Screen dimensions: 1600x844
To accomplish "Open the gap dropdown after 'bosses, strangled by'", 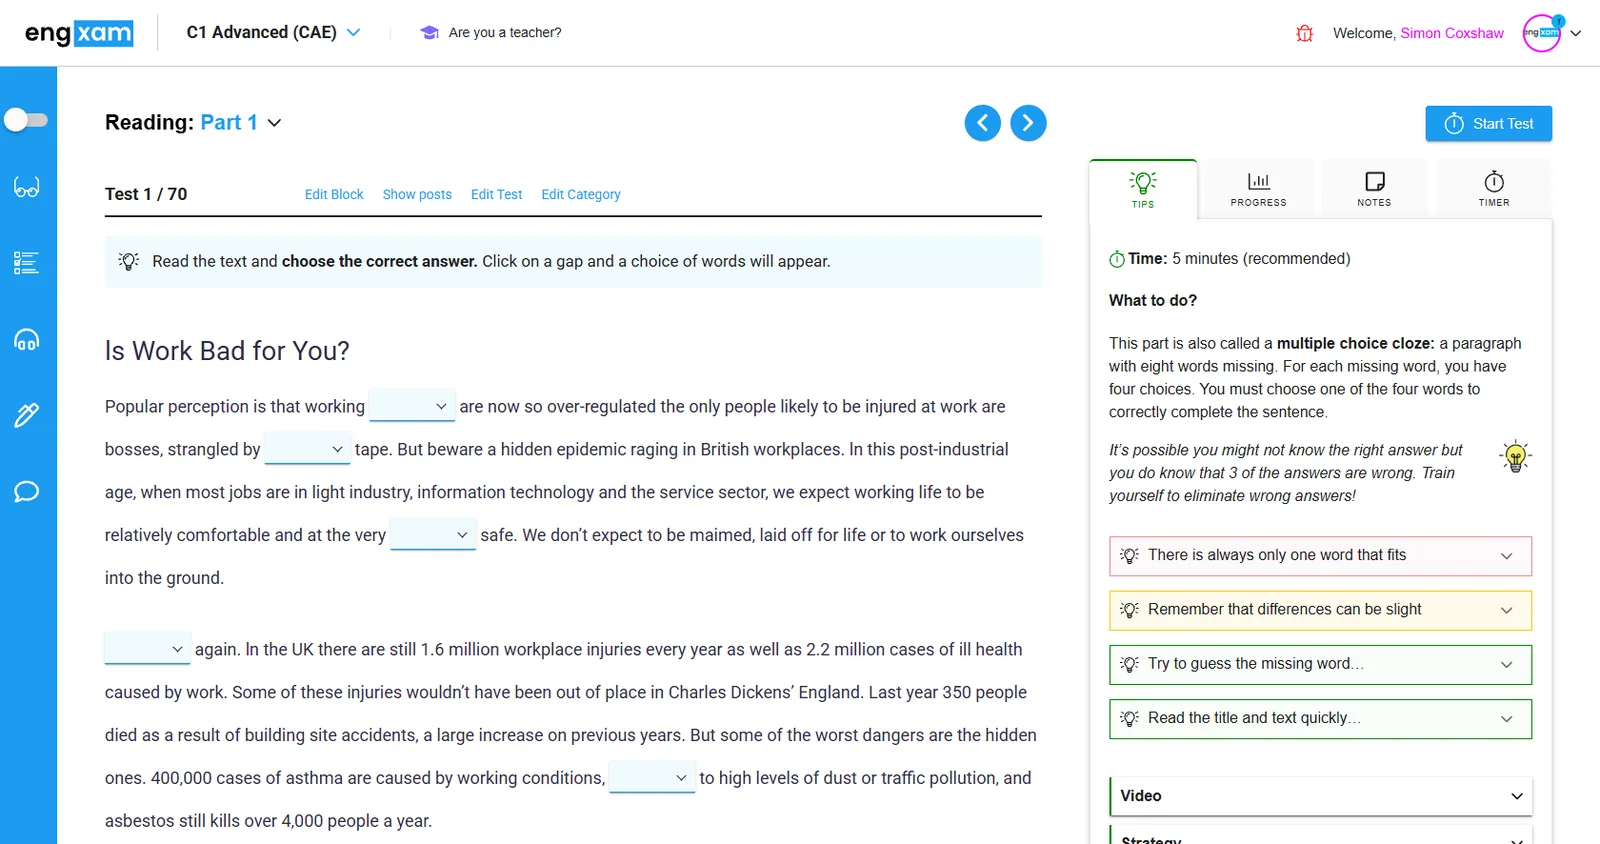I will pyautogui.click(x=308, y=449).
